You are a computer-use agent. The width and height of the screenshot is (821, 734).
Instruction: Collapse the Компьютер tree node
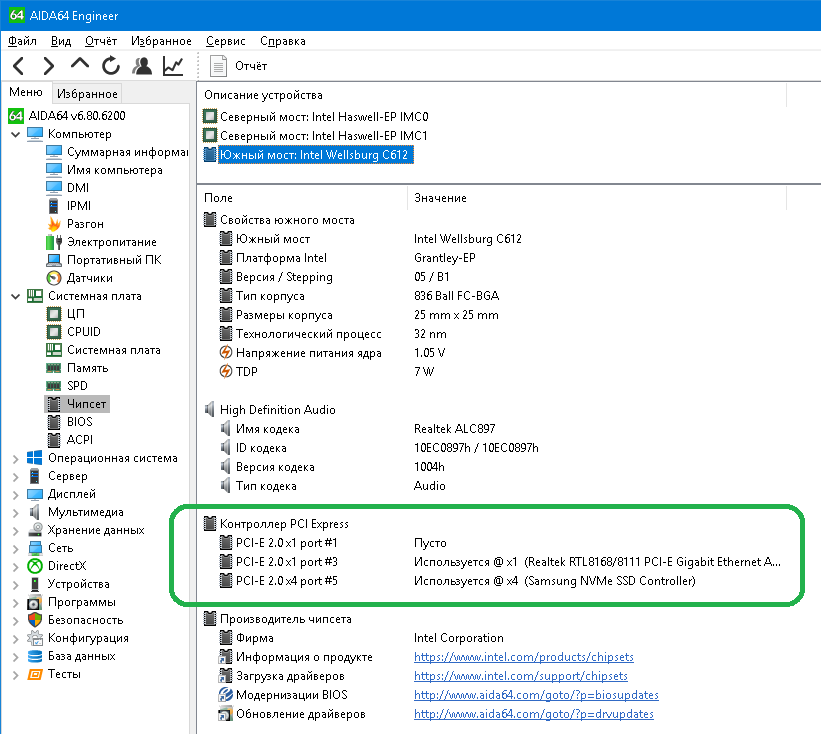(x=16, y=135)
